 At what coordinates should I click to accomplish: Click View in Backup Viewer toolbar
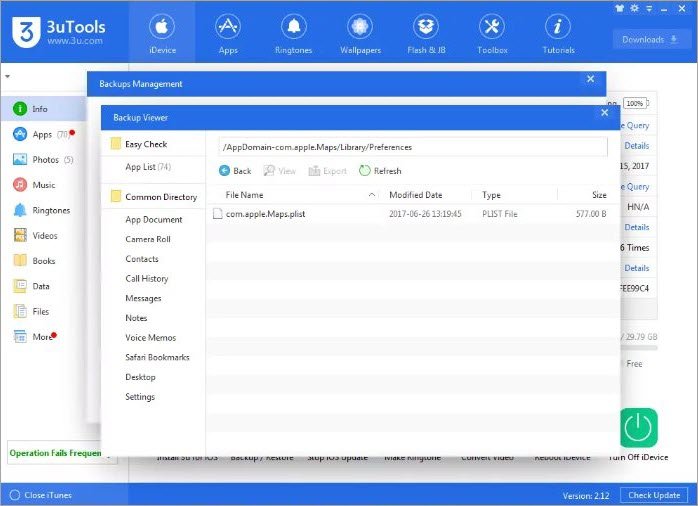click(280, 171)
